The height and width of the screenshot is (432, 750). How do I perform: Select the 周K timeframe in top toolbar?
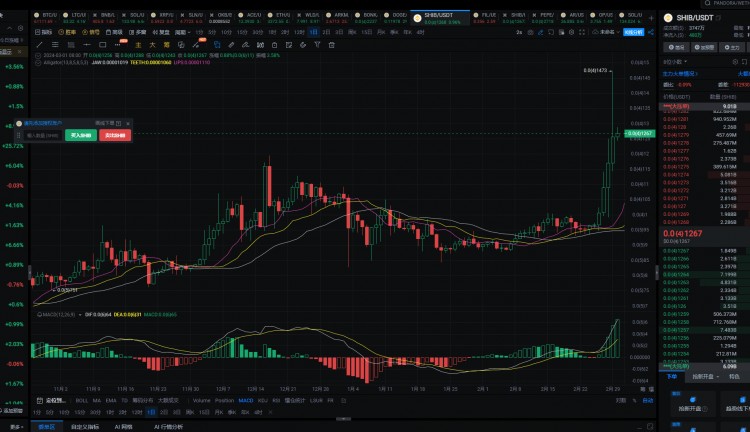(353, 32)
